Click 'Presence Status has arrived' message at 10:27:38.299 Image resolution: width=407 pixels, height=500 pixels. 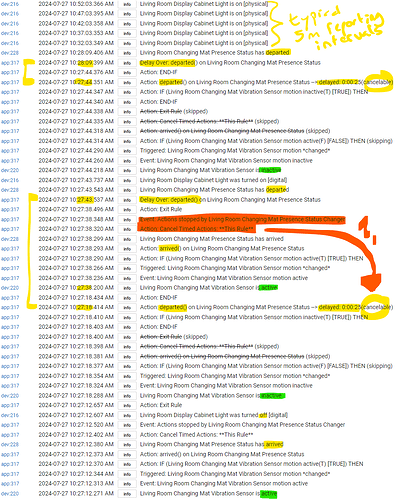pos(212,239)
